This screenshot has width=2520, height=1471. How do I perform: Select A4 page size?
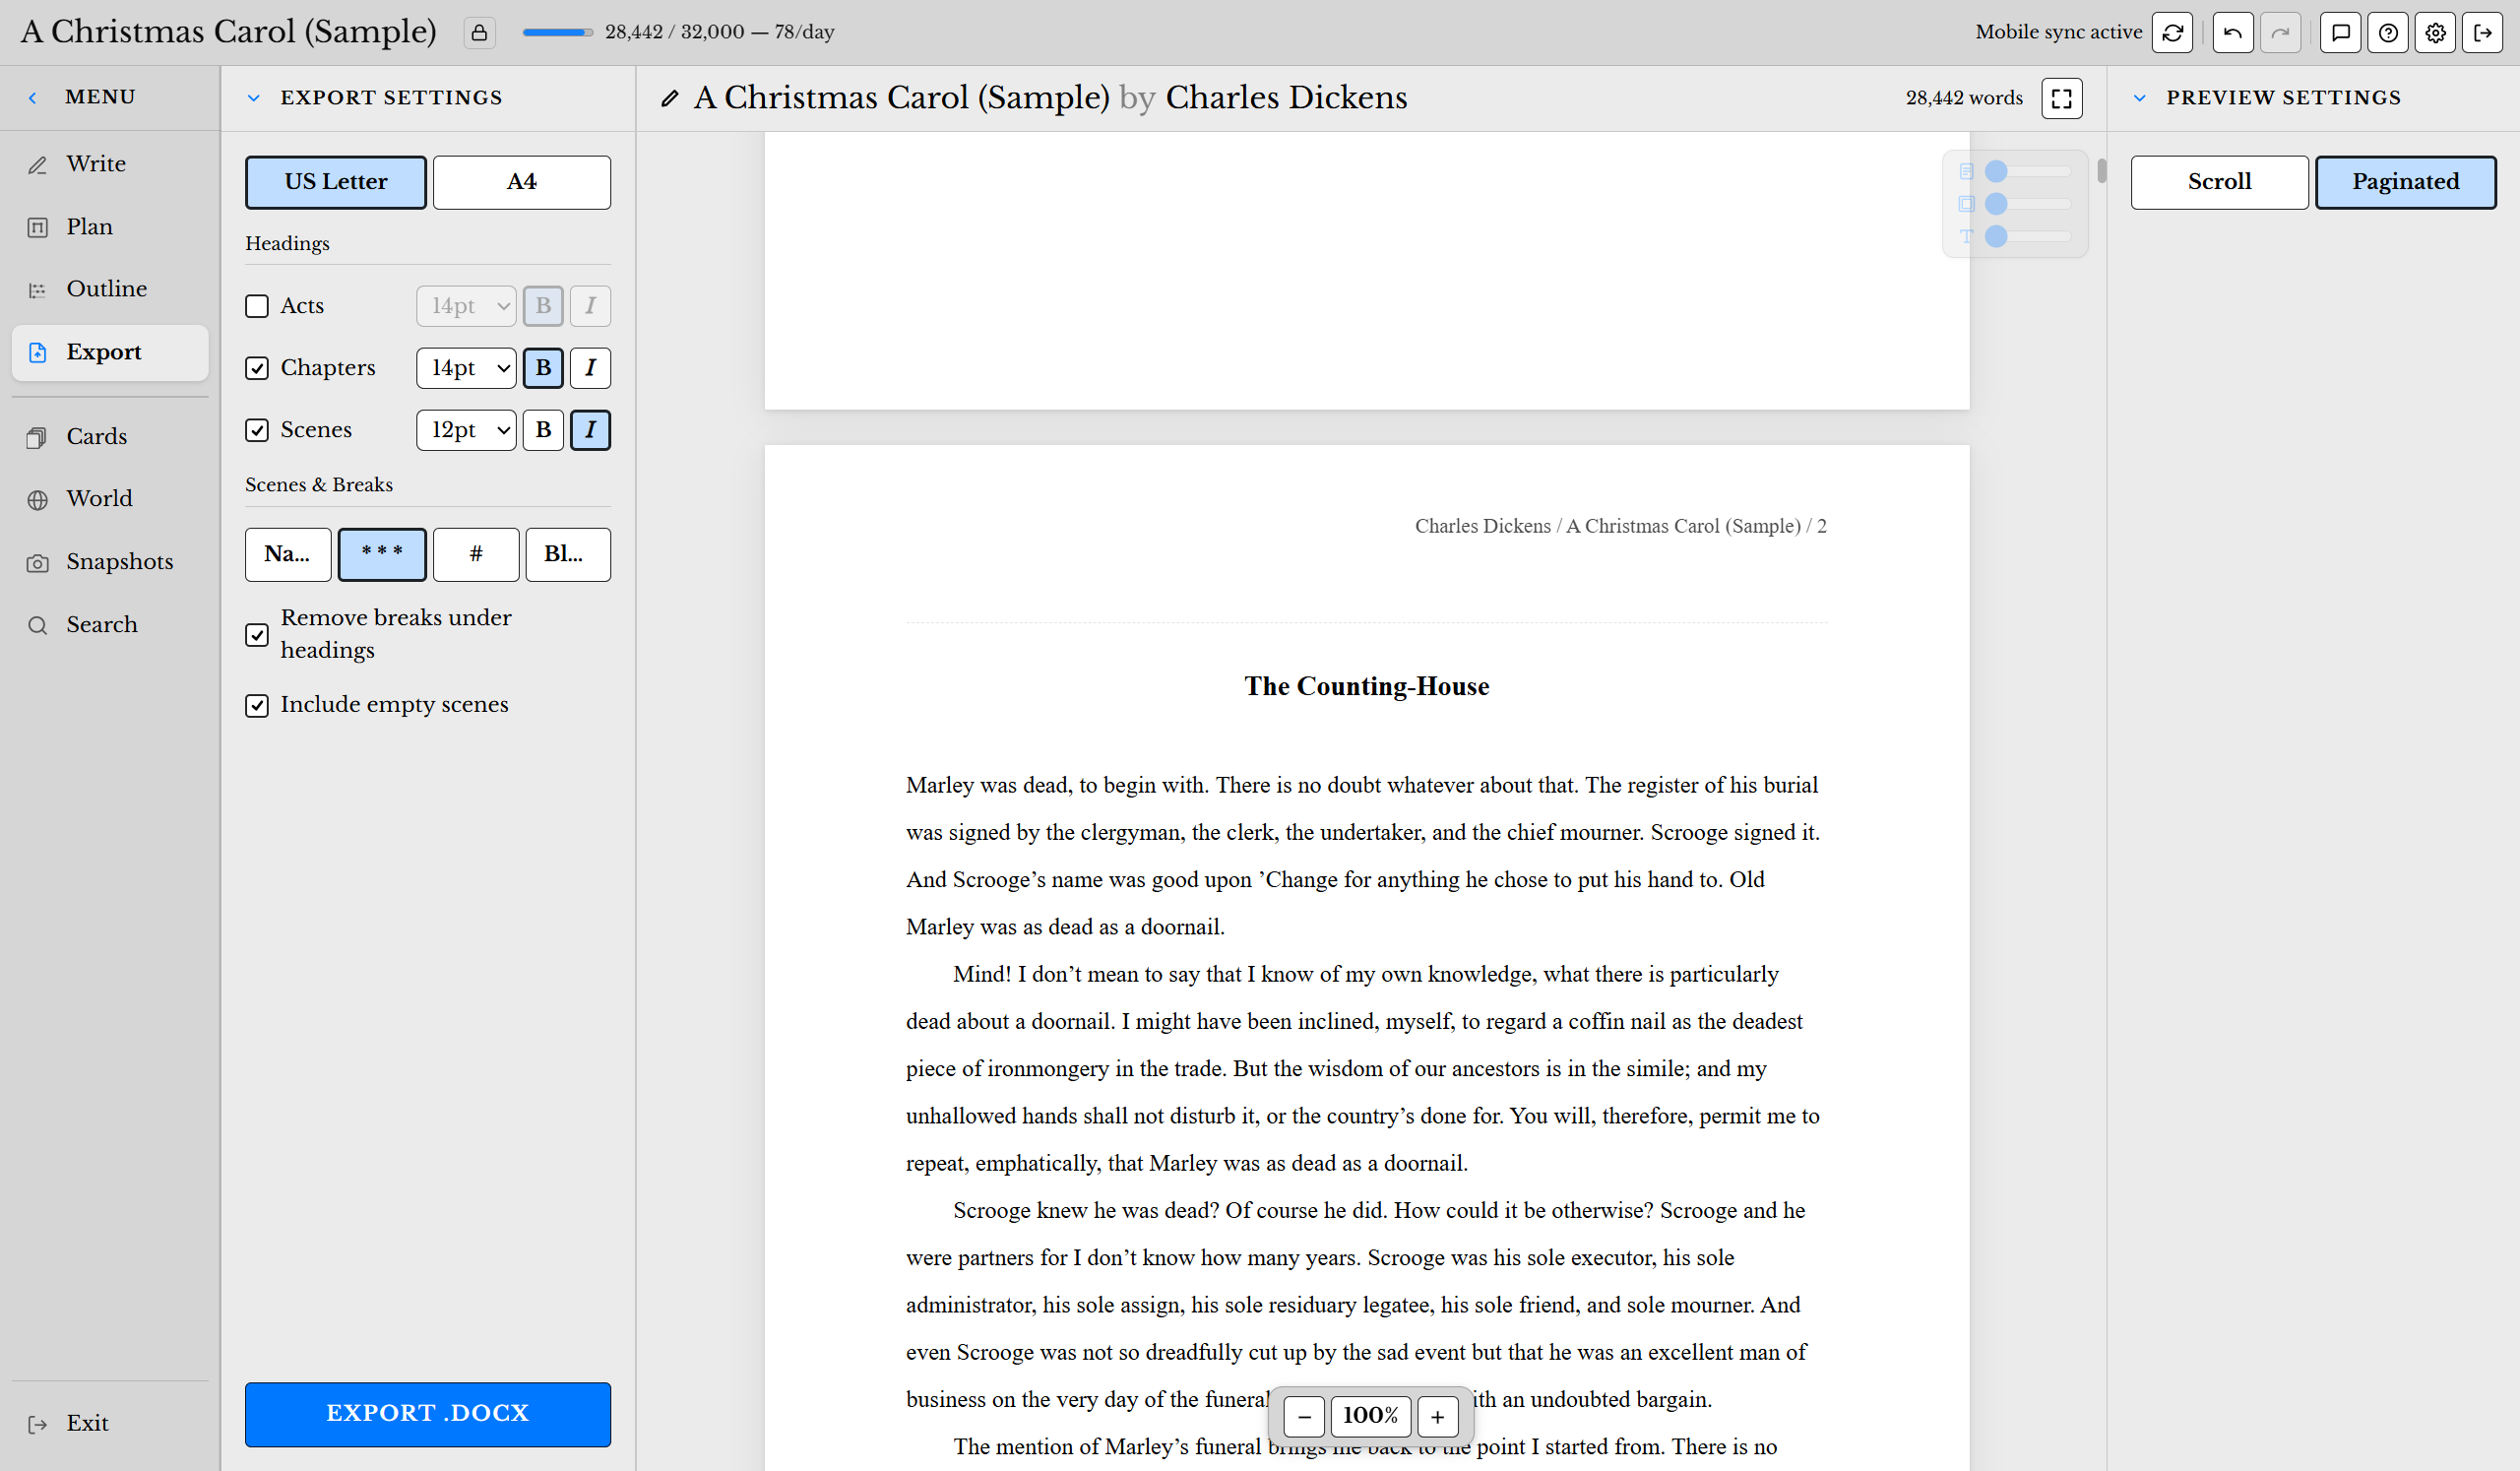tap(521, 182)
